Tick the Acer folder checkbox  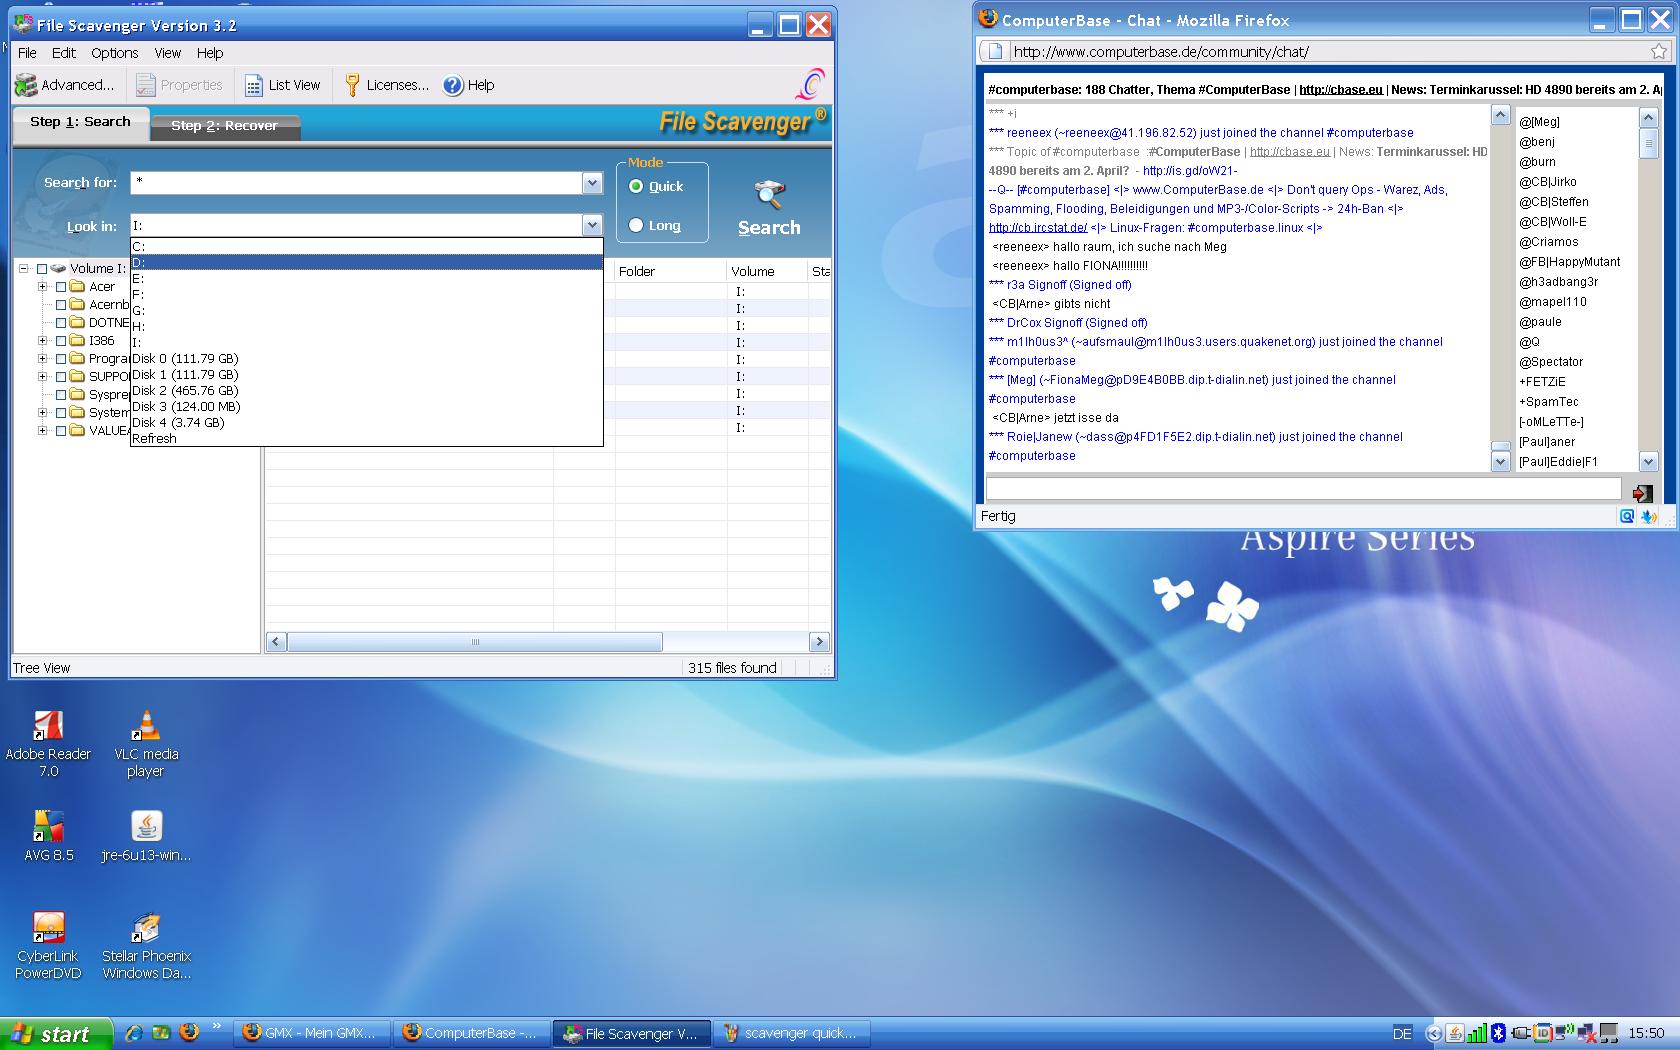(61, 287)
